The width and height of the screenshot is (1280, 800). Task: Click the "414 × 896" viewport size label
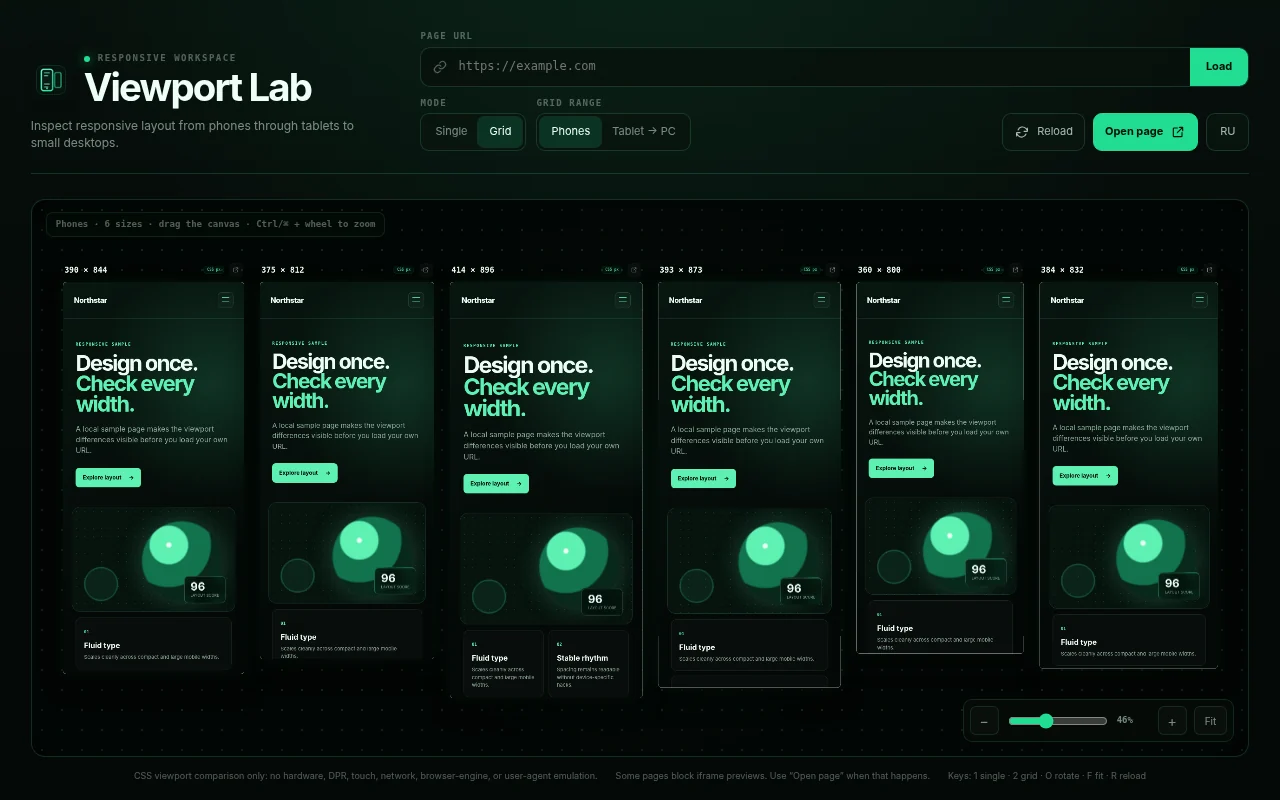tap(473, 270)
